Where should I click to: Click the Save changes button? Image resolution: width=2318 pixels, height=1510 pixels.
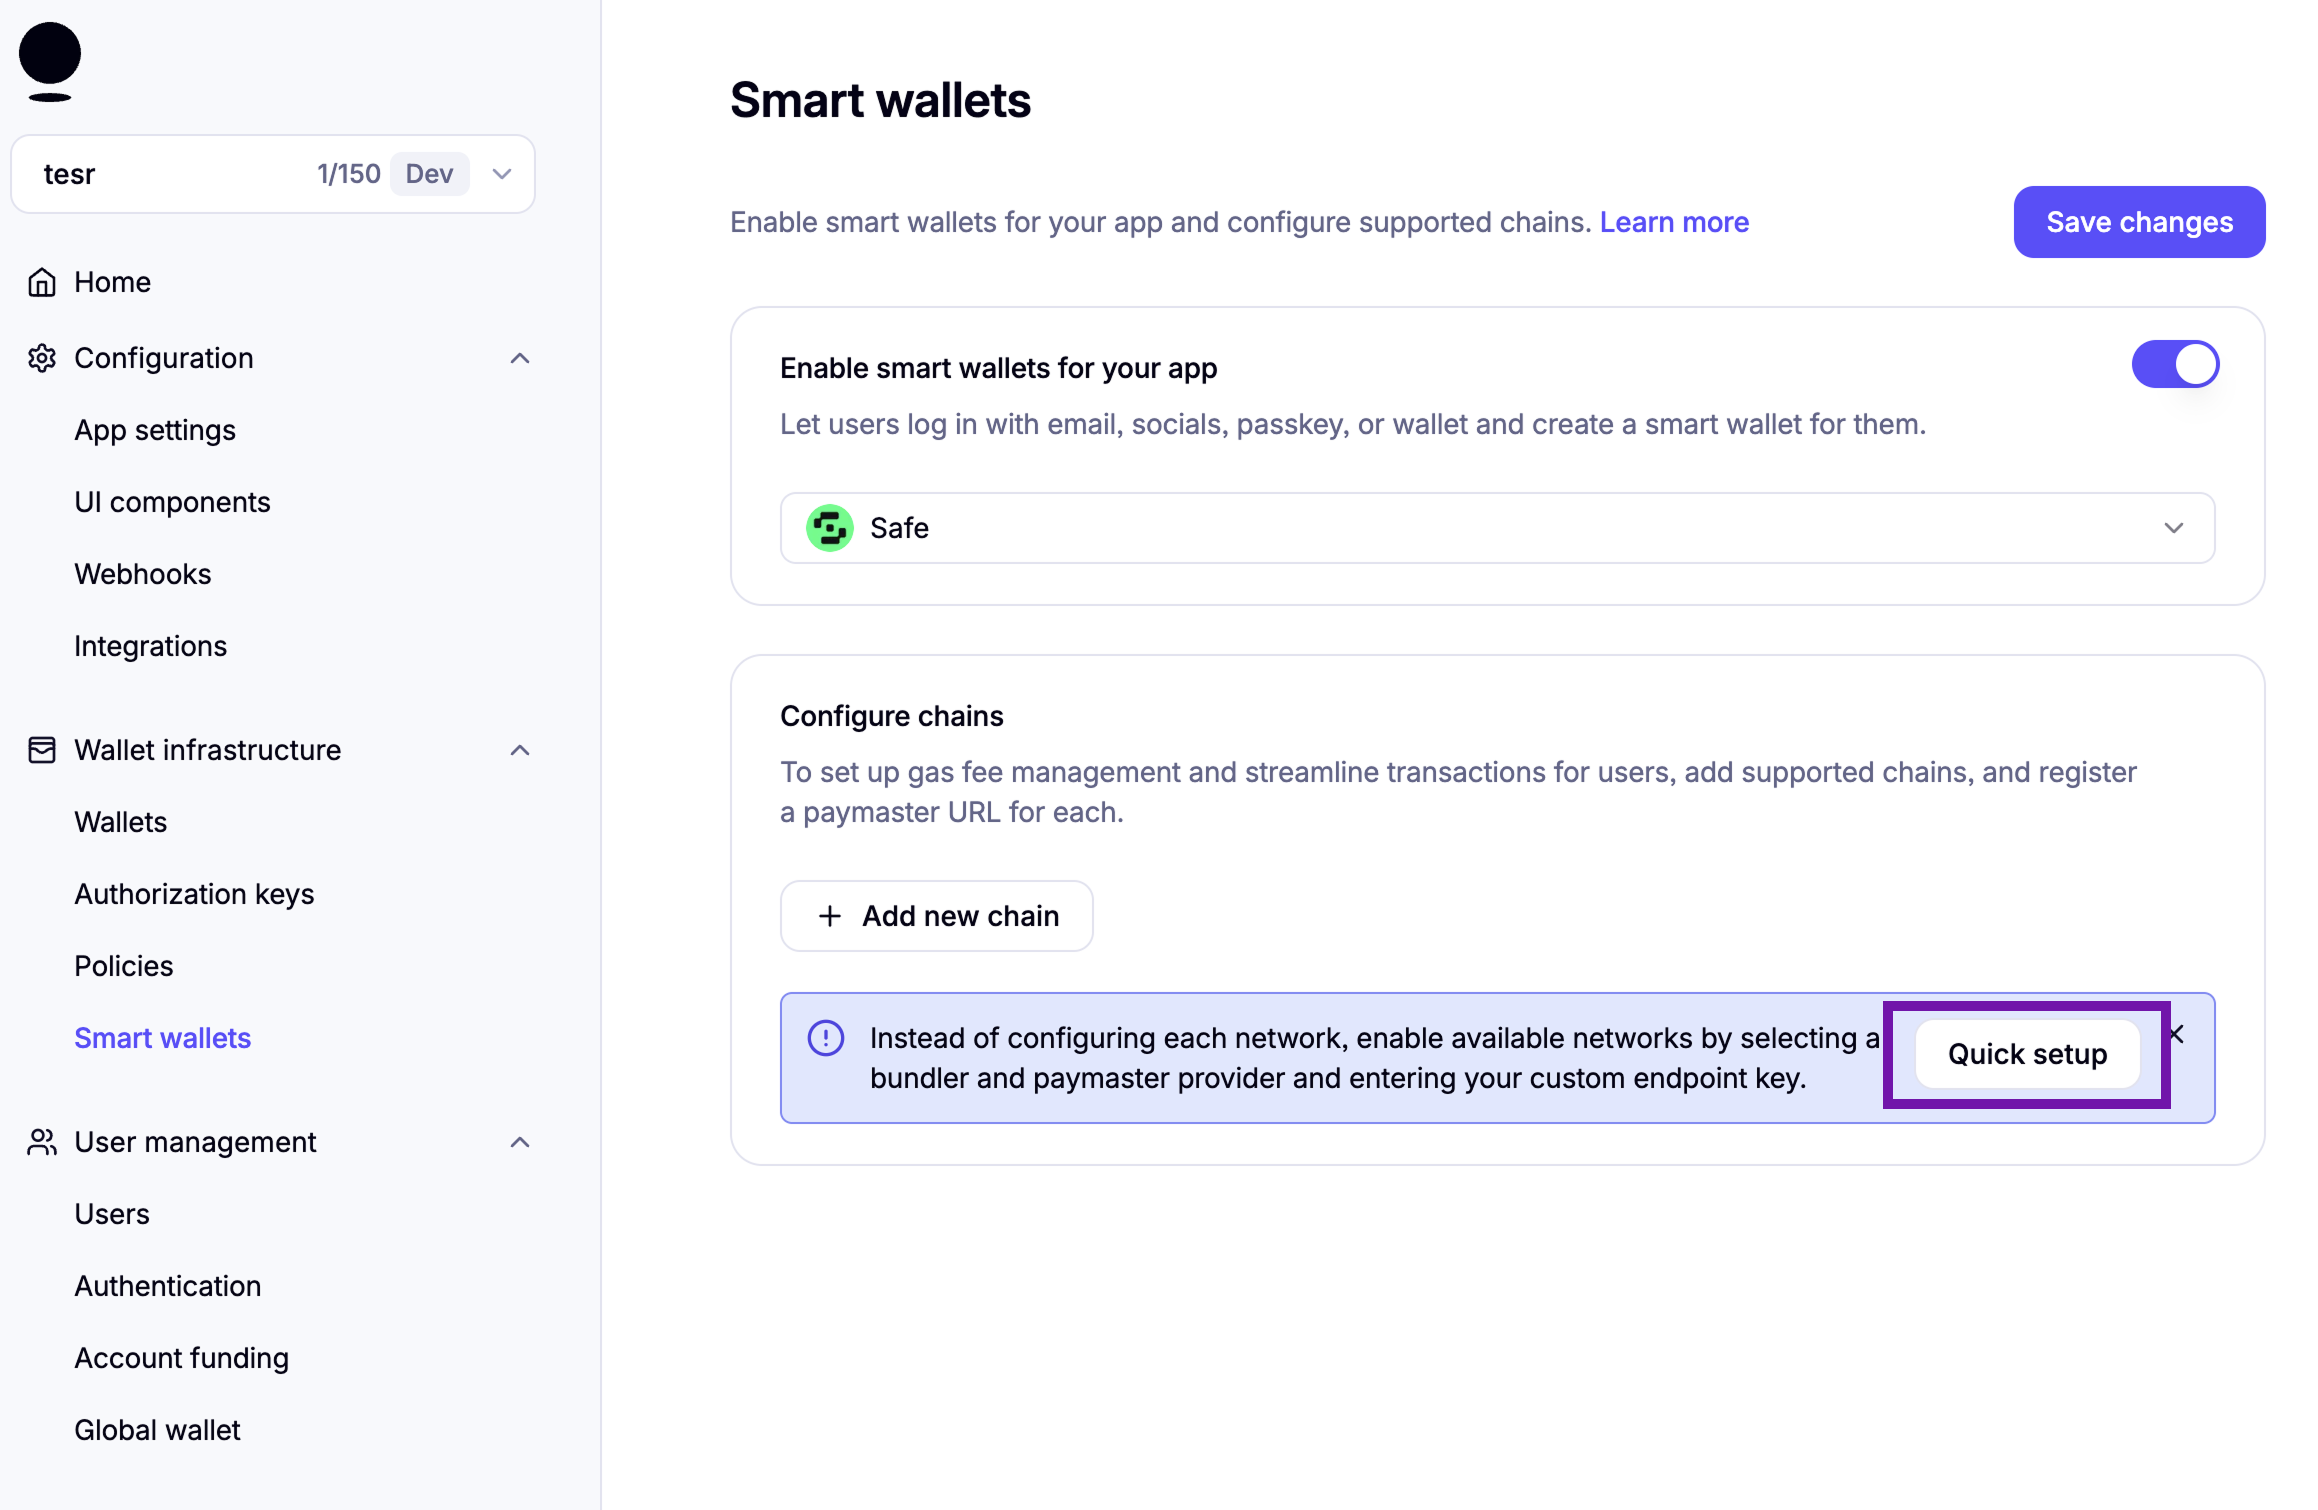(x=2139, y=222)
